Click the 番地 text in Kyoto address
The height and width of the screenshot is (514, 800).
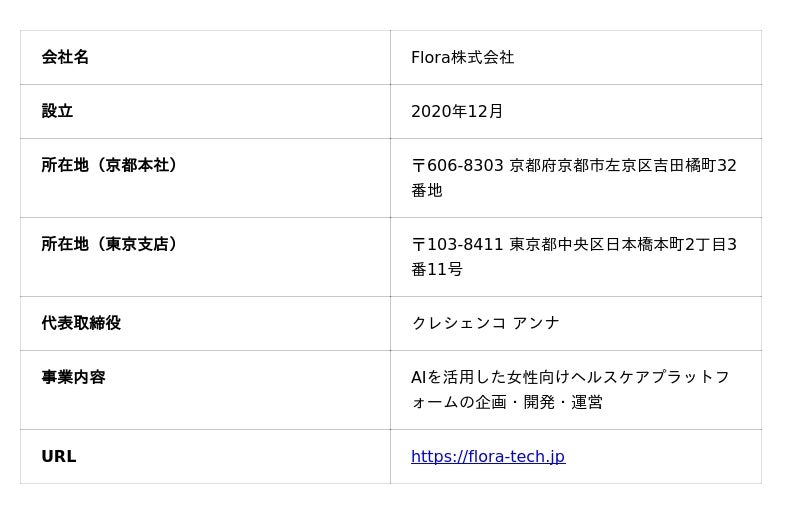[x=426, y=191]
